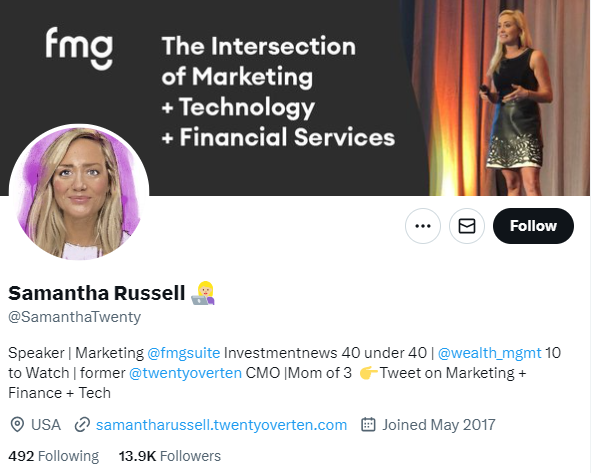The image size is (599, 473).
Task: Click the envelope message icon
Action: click(466, 226)
